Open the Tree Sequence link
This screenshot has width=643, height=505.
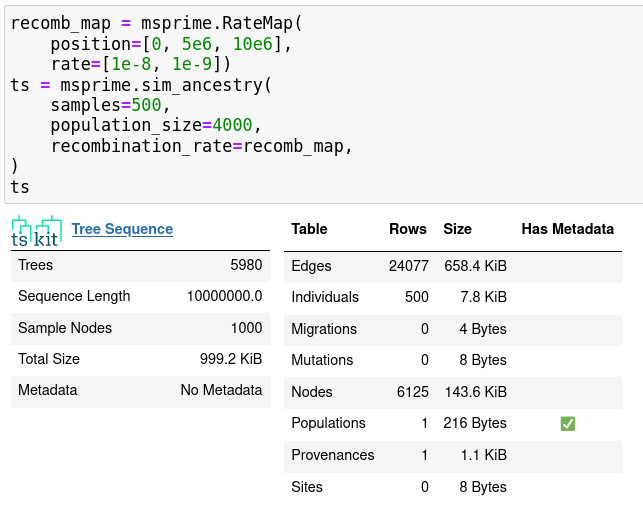click(122, 229)
